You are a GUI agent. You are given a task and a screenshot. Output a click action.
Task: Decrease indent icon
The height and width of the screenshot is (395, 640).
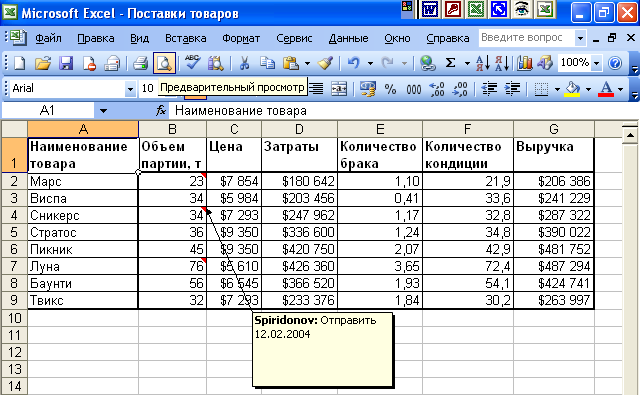(x=489, y=89)
